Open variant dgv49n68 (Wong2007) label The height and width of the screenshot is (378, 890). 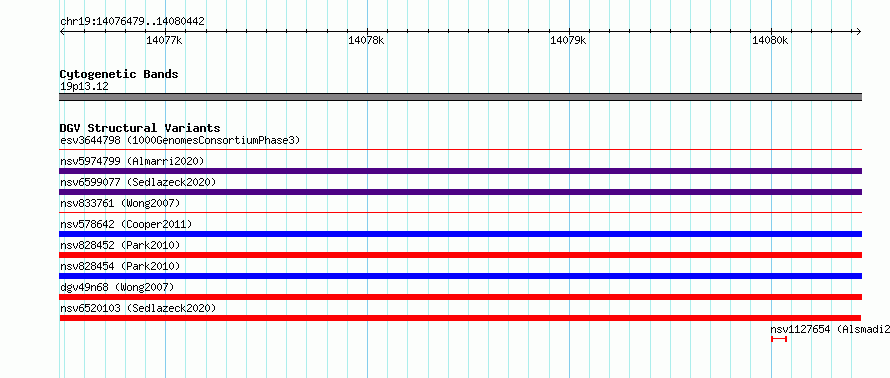[x=117, y=287]
